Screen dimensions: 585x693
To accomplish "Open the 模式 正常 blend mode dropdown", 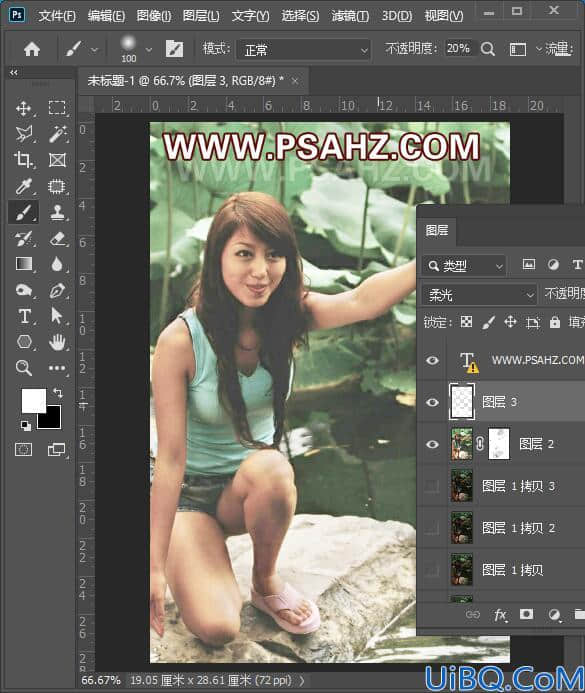I will 304,50.
